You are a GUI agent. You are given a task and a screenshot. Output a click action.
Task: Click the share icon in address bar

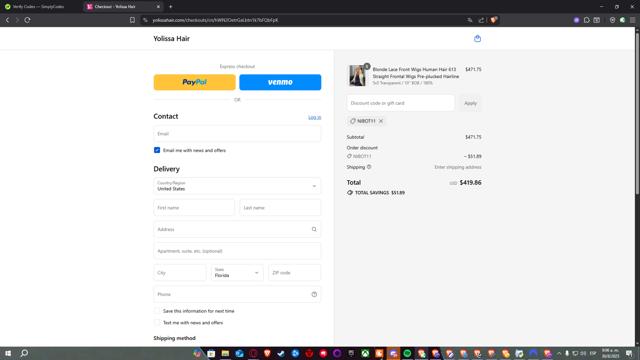(x=481, y=20)
